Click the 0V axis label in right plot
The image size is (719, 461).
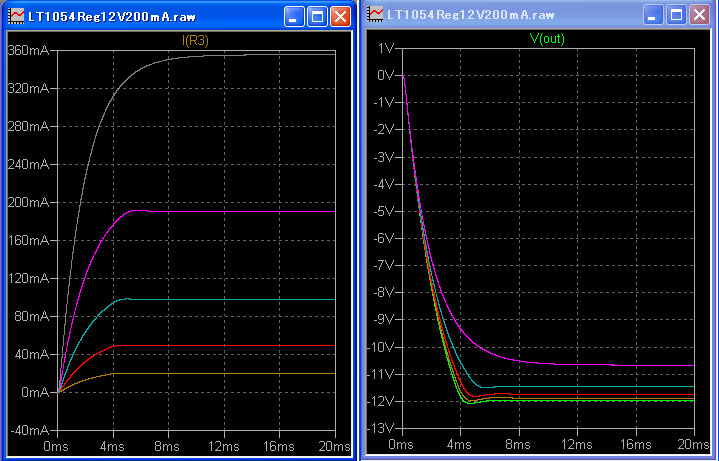386,75
